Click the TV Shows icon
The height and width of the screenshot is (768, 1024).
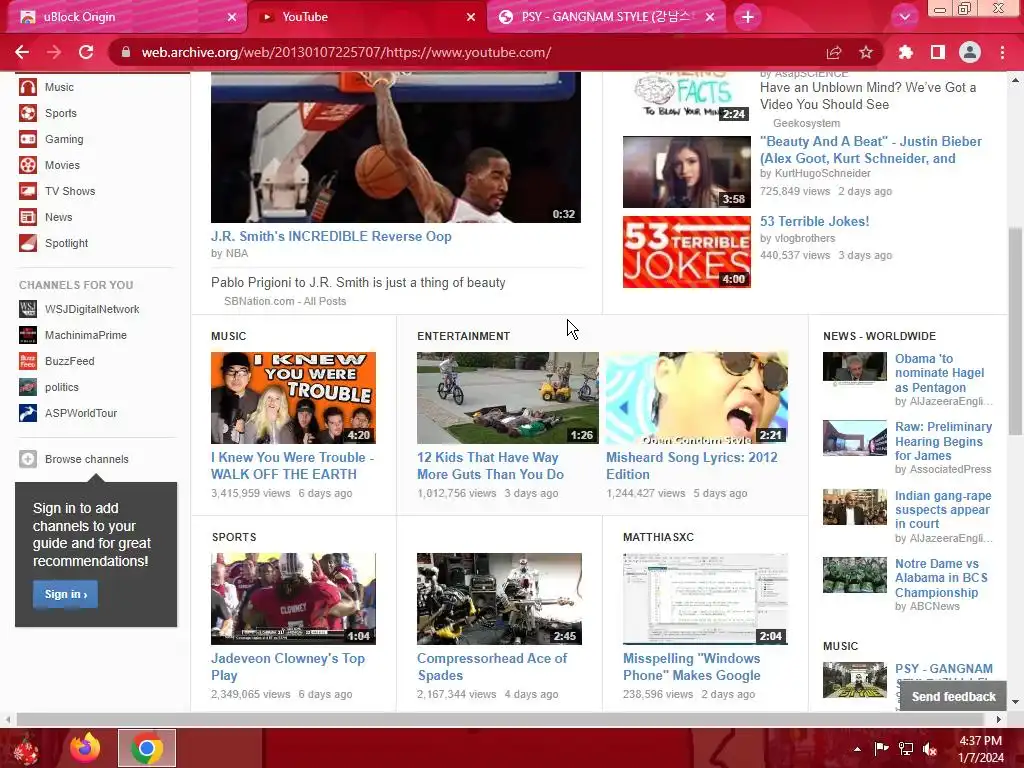click(27, 191)
